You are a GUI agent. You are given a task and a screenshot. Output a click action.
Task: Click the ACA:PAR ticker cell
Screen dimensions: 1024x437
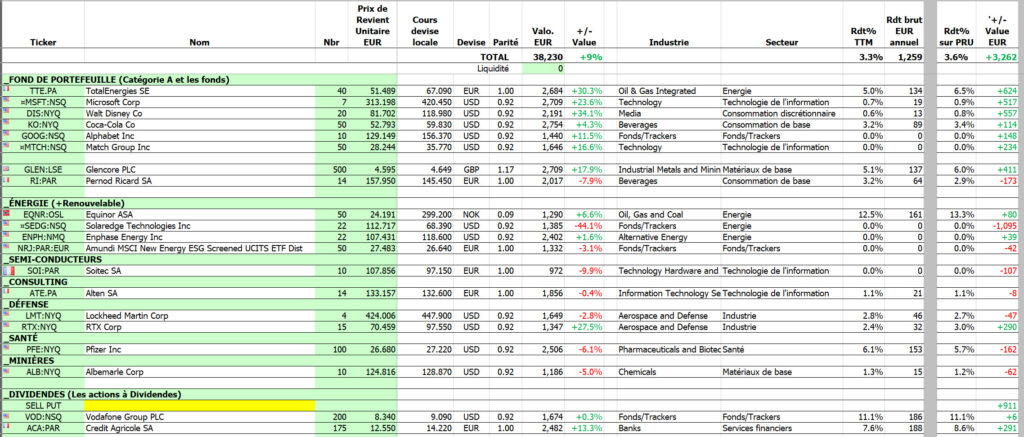click(x=43, y=428)
